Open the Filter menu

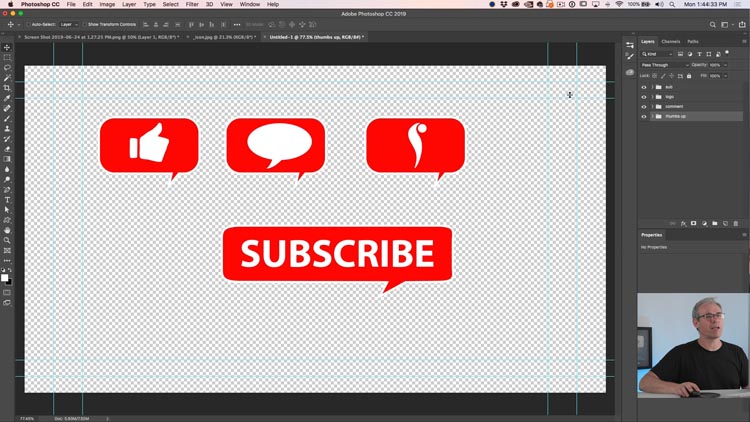(192, 4)
